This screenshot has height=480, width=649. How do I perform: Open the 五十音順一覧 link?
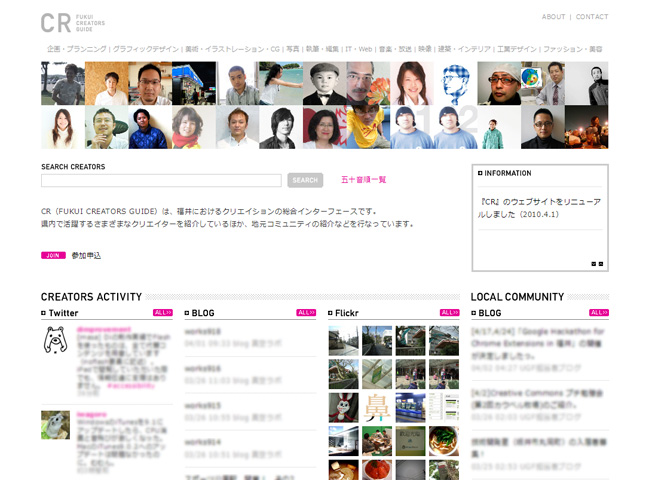click(x=363, y=180)
